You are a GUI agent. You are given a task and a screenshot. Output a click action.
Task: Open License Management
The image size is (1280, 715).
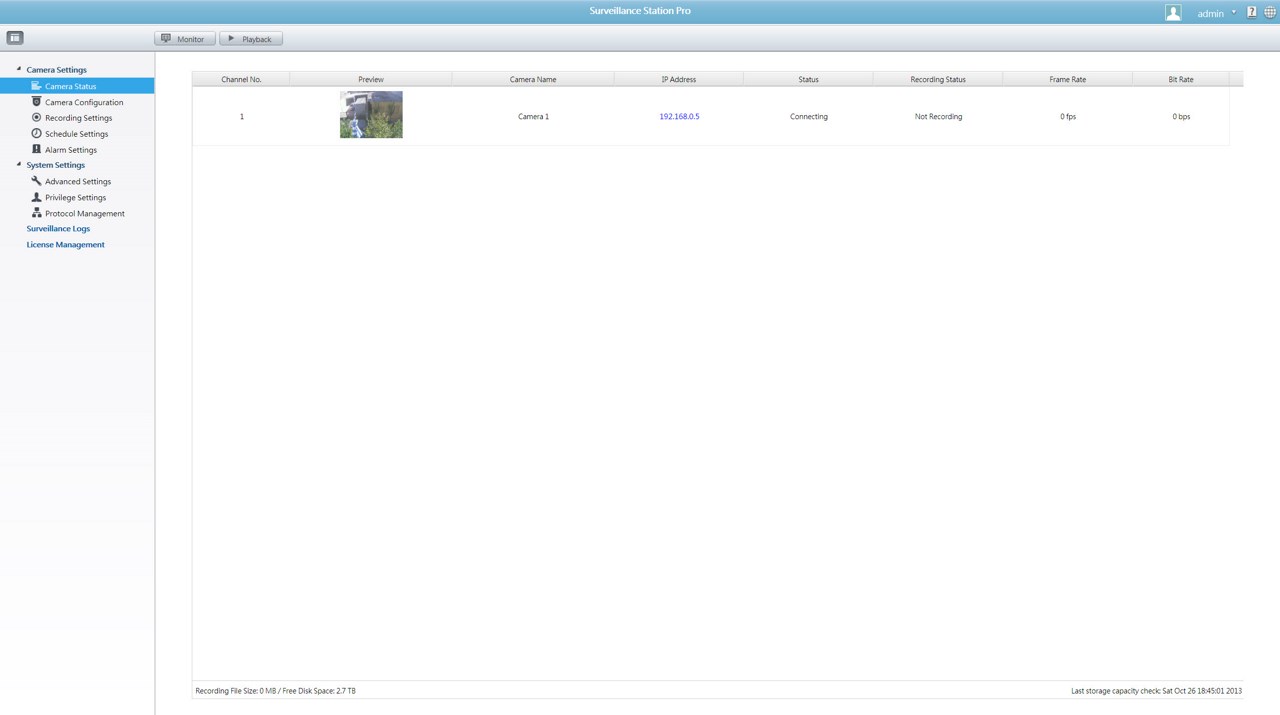point(65,244)
